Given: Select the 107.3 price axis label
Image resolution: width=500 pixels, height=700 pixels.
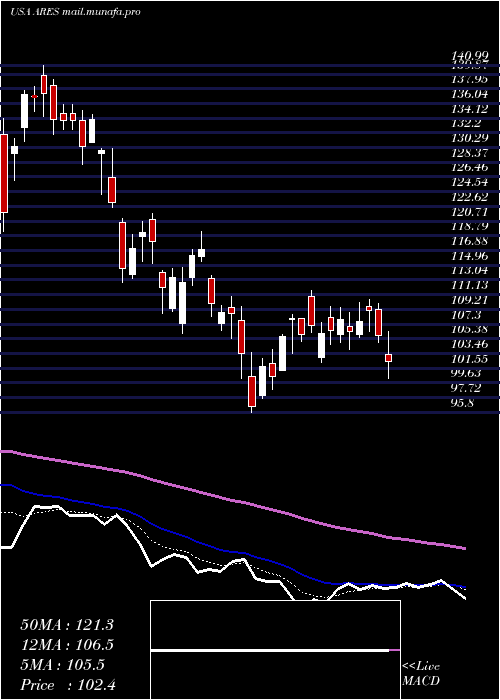Looking at the screenshot, I should coord(467,315).
